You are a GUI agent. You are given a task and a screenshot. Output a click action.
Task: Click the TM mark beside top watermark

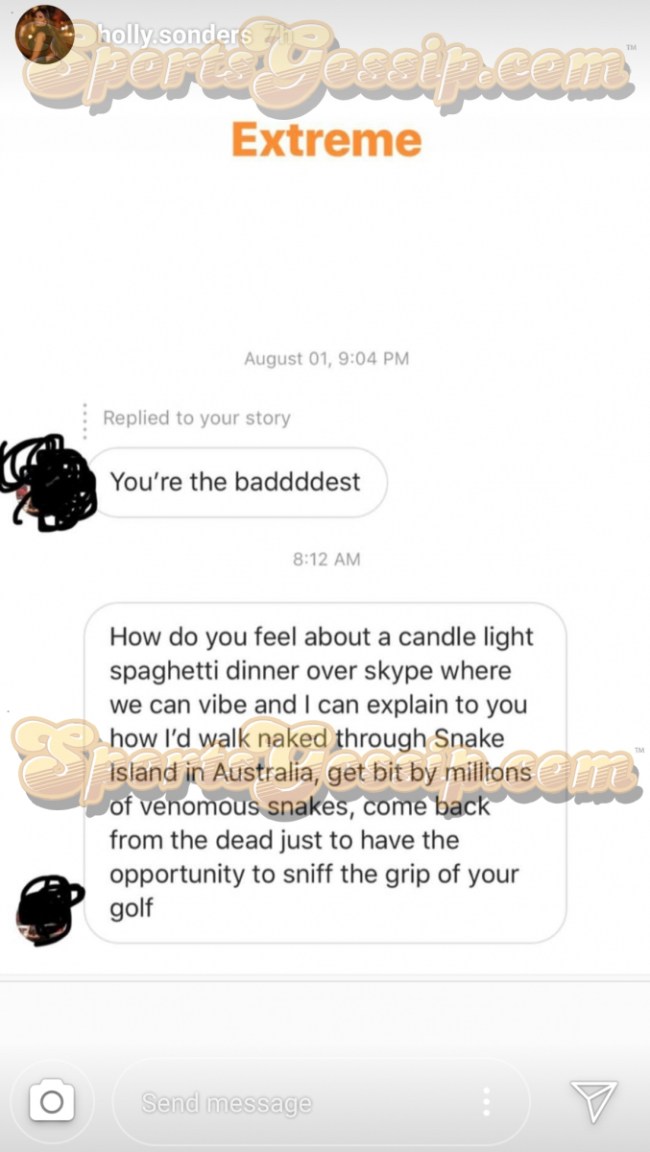point(631,47)
